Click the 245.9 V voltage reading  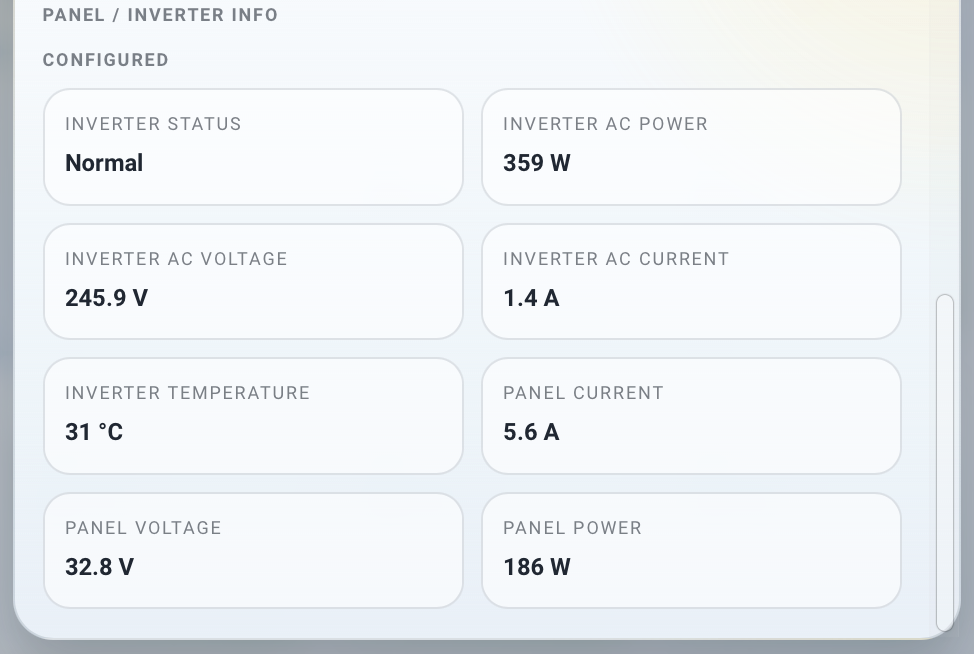106,297
